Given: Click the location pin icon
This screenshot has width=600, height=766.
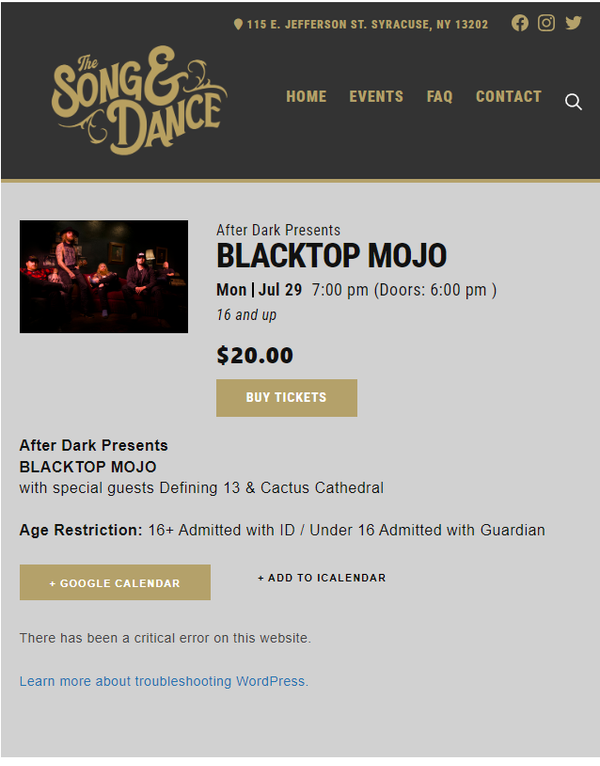Looking at the screenshot, I should pos(238,24).
